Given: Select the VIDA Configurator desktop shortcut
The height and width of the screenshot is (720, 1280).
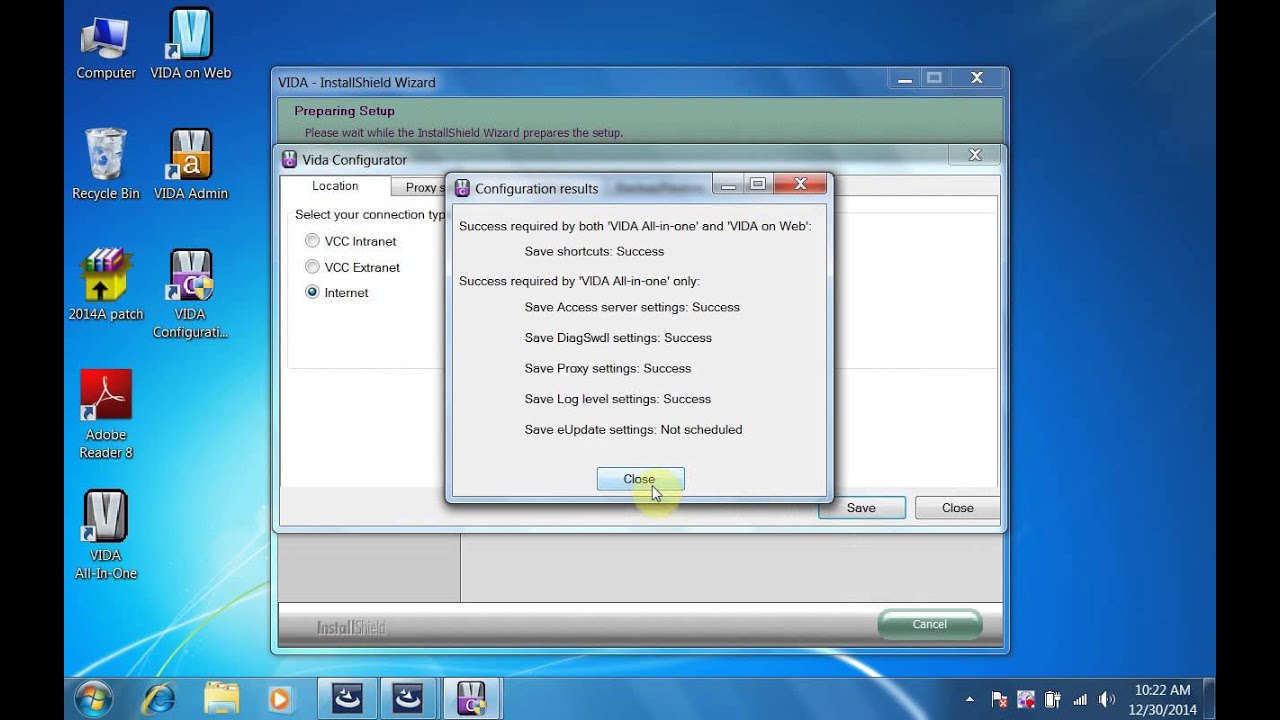Looking at the screenshot, I should point(190,295).
